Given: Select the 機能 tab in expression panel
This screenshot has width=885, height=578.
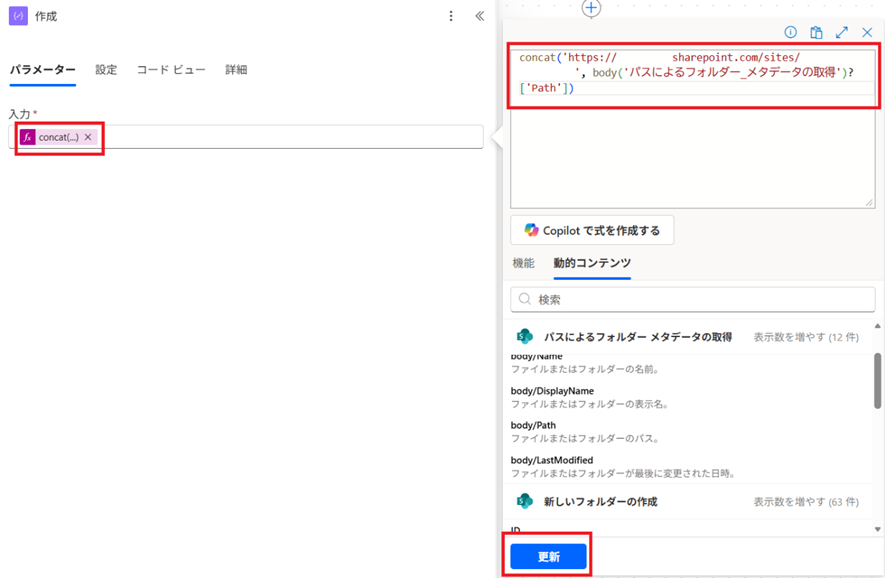Looking at the screenshot, I should pos(523,263).
